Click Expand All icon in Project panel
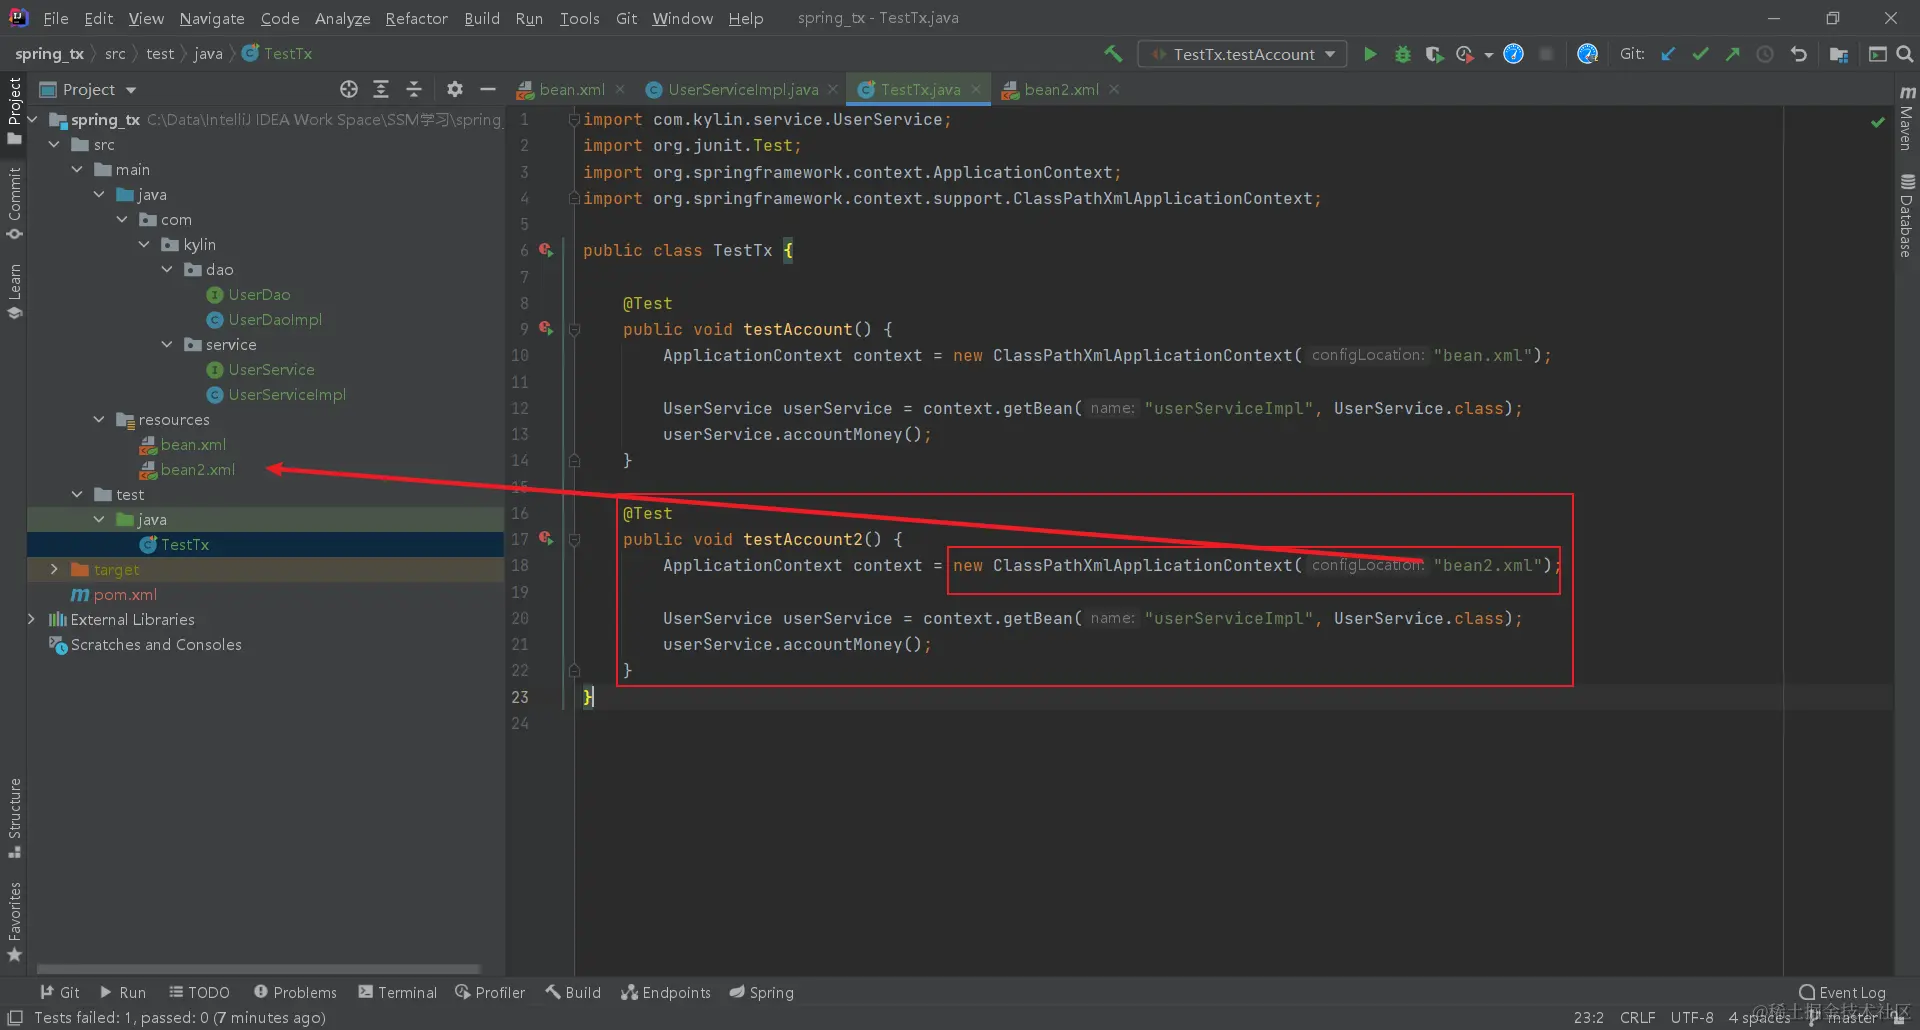The image size is (1920, 1030). (x=381, y=89)
